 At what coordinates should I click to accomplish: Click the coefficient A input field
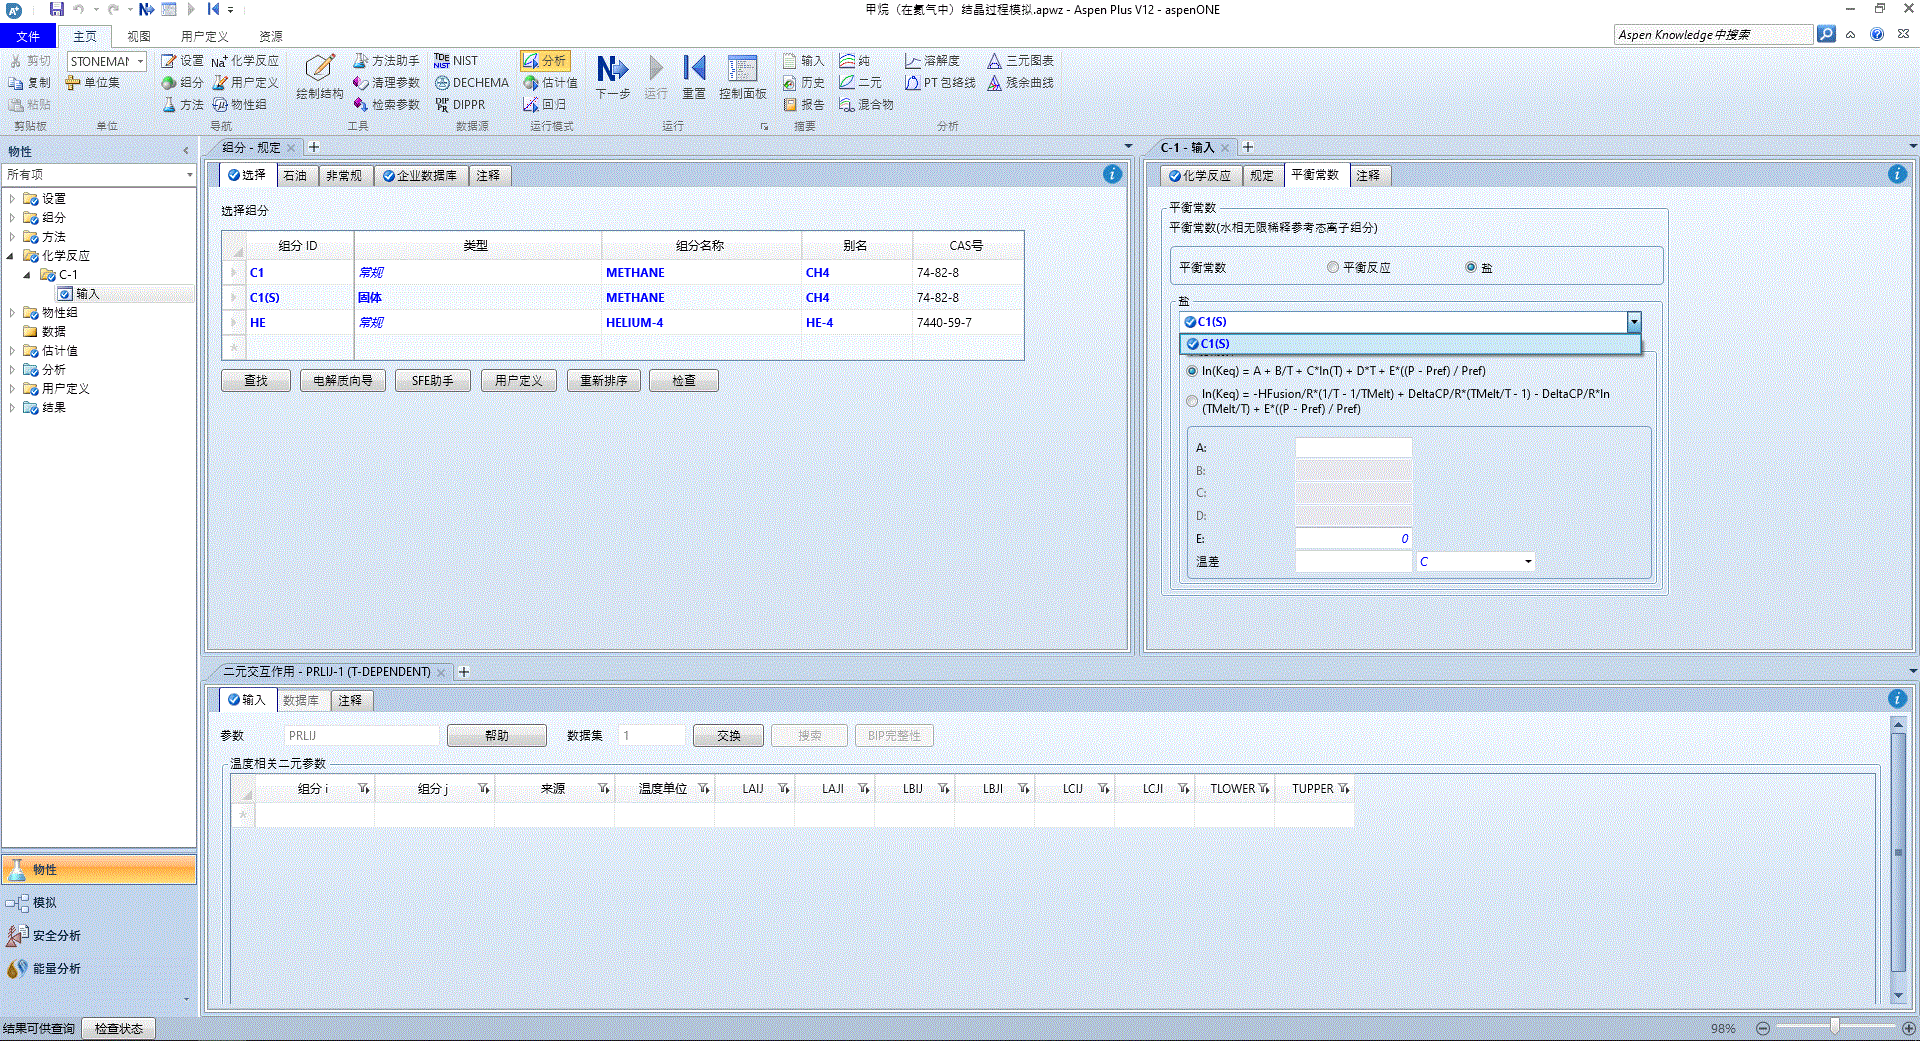click(1353, 448)
